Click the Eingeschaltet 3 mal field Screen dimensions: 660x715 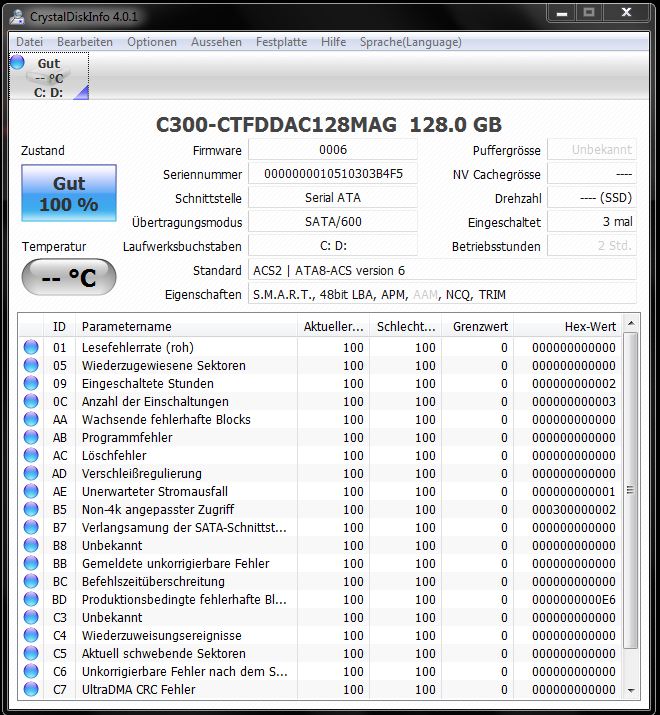pyautogui.click(x=592, y=222)
